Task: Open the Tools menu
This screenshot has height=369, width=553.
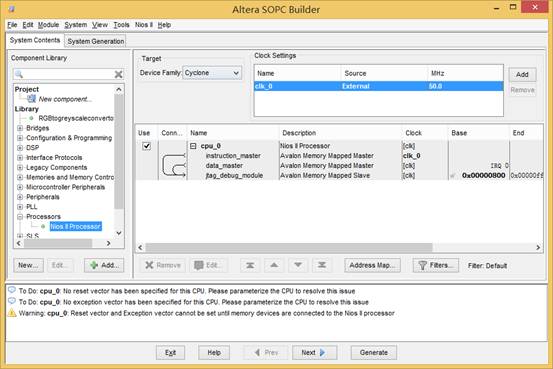Action: (x=121, y=25)
